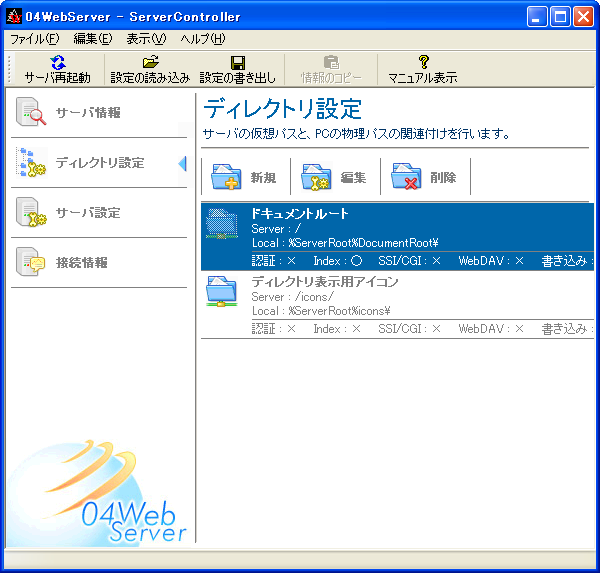This screenshot has height=573, width=600.
Task: Click the サーバ再起動 toolbar label
Action: pyautogui.click(x=58, y=78)
